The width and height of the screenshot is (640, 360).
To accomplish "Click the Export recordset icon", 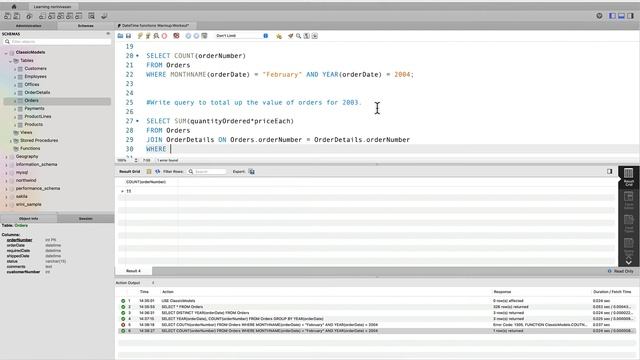I will (x=251, y=171).
